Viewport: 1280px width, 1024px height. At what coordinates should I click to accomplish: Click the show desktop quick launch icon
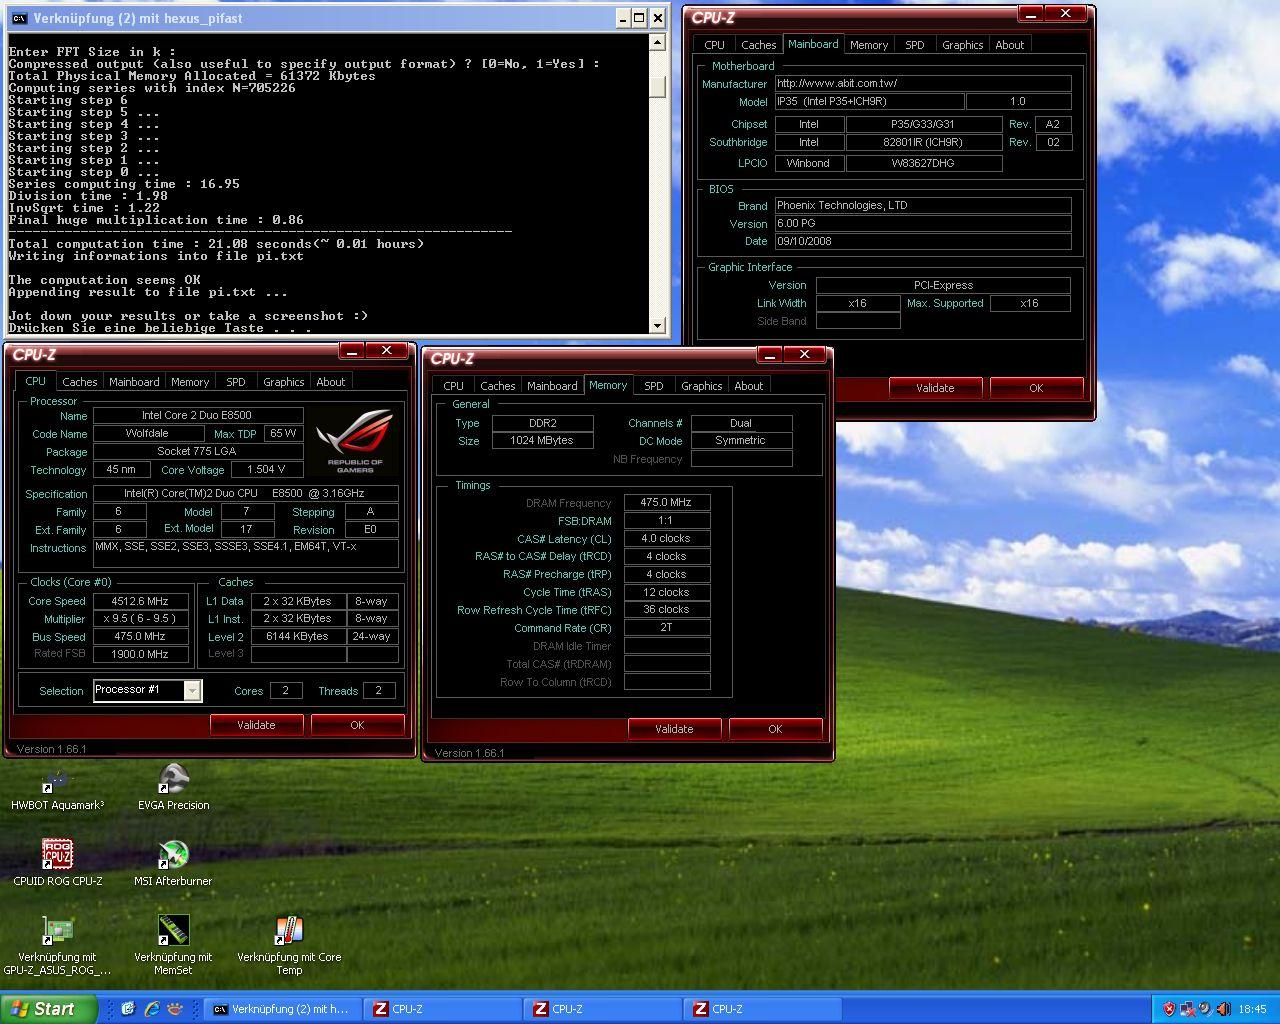tap(128, 1009)
